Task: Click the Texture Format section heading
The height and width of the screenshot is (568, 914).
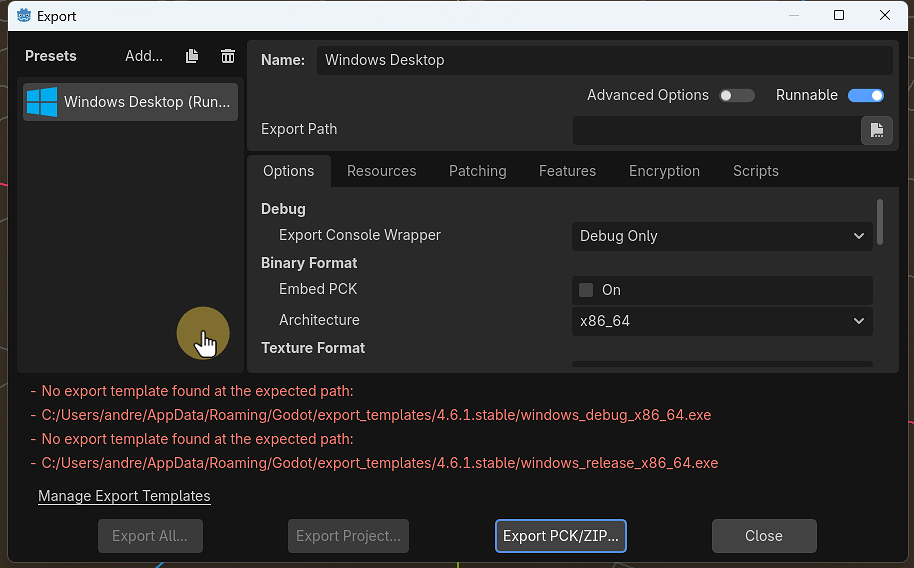Action: click(313, 348)
